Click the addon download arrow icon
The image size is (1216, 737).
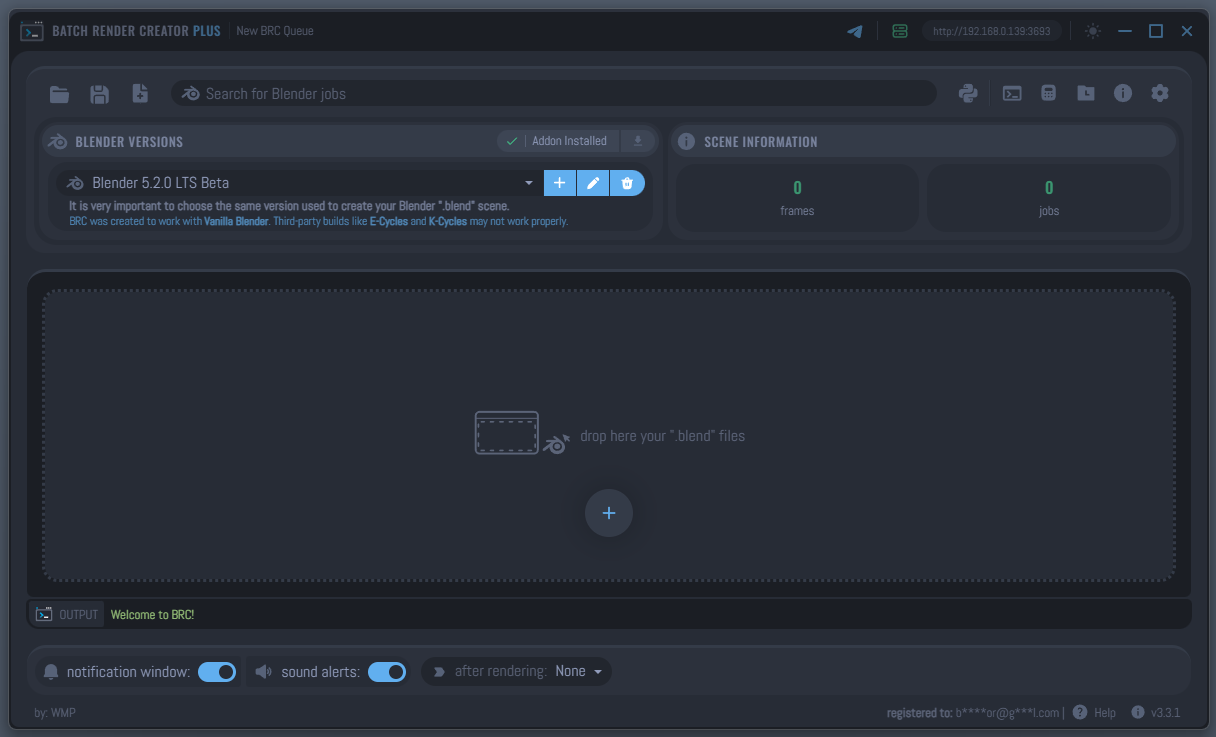638,141
